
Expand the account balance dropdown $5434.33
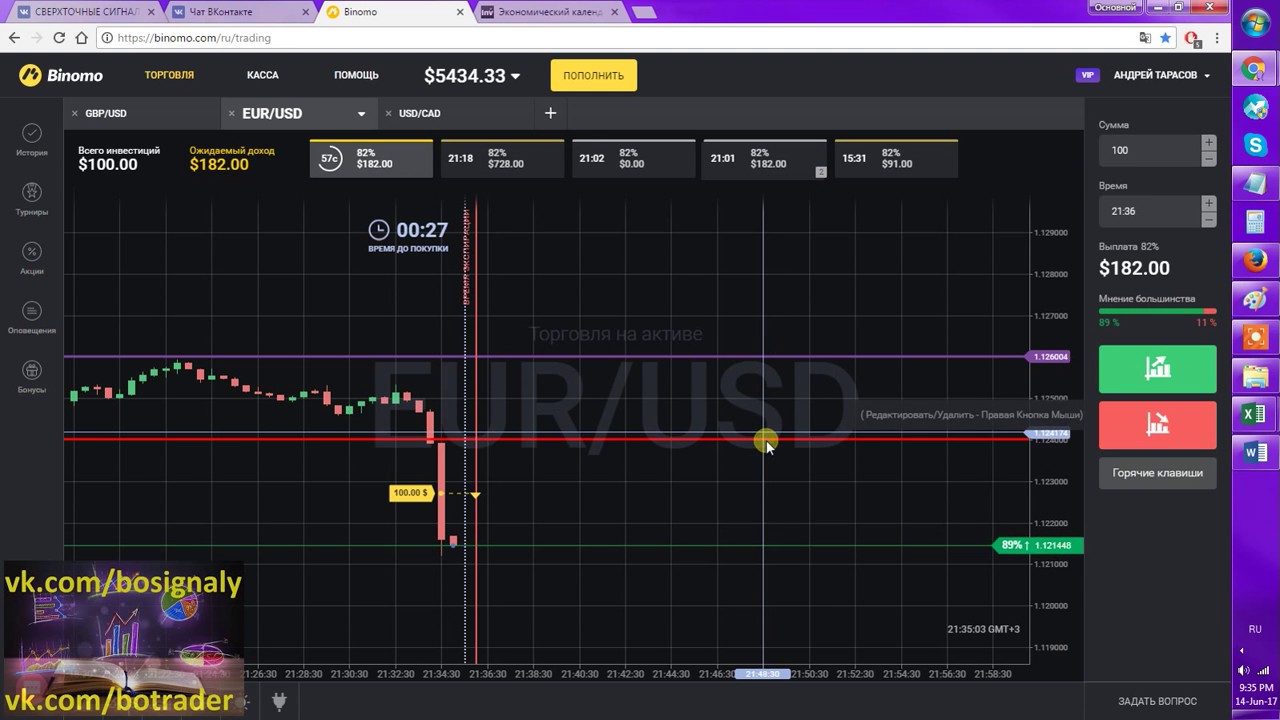(472, 76)
